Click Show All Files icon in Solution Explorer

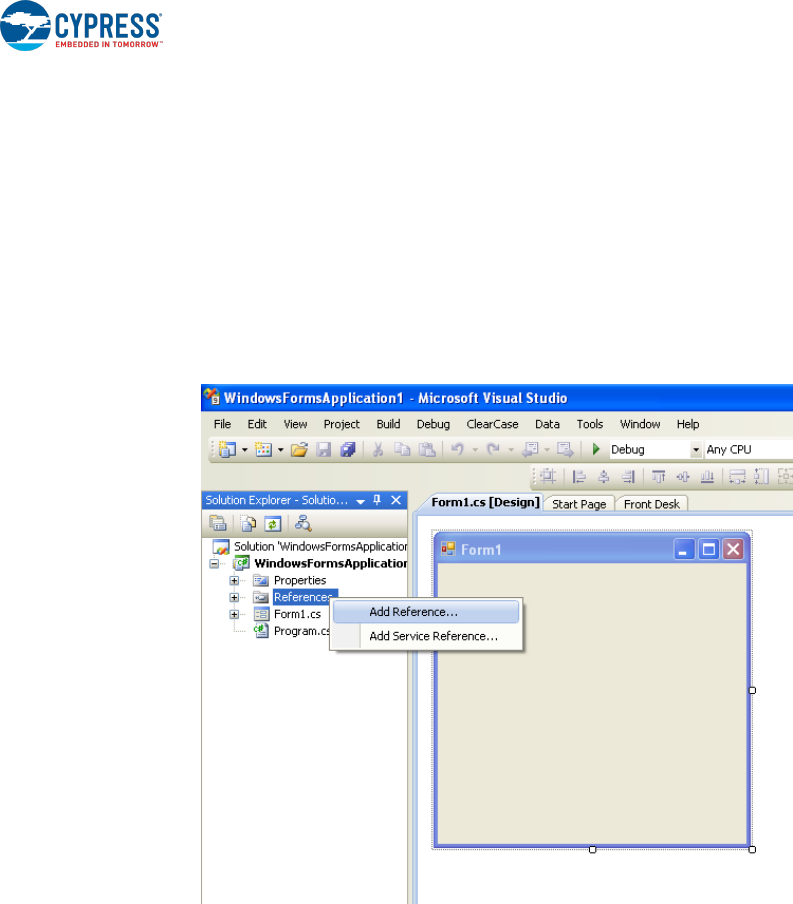(249, 523)
